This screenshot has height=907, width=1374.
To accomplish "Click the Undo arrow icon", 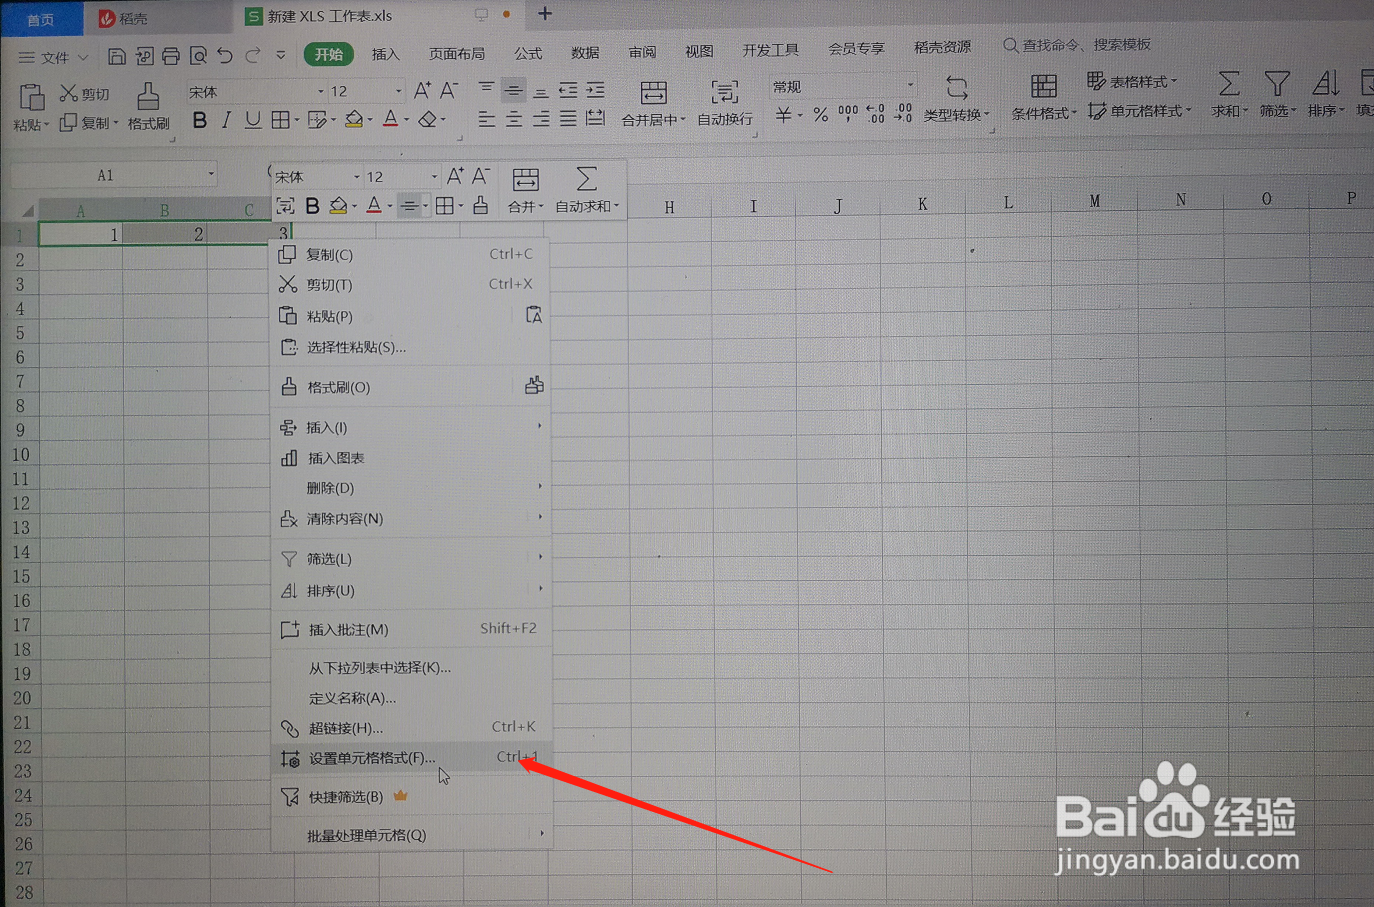I will 224,57.
